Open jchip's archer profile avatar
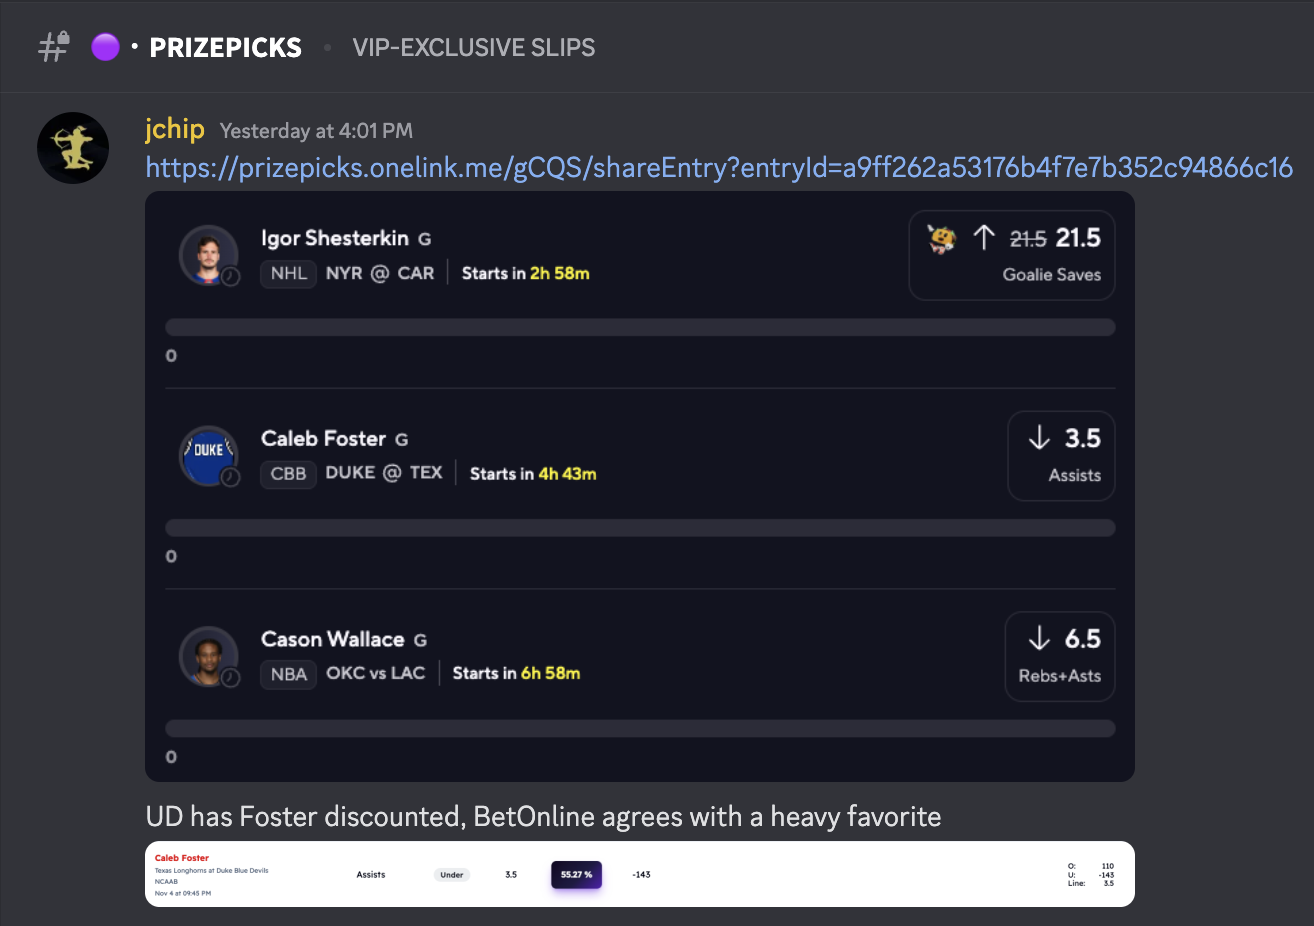1314x926 pixels. (73, 148)
